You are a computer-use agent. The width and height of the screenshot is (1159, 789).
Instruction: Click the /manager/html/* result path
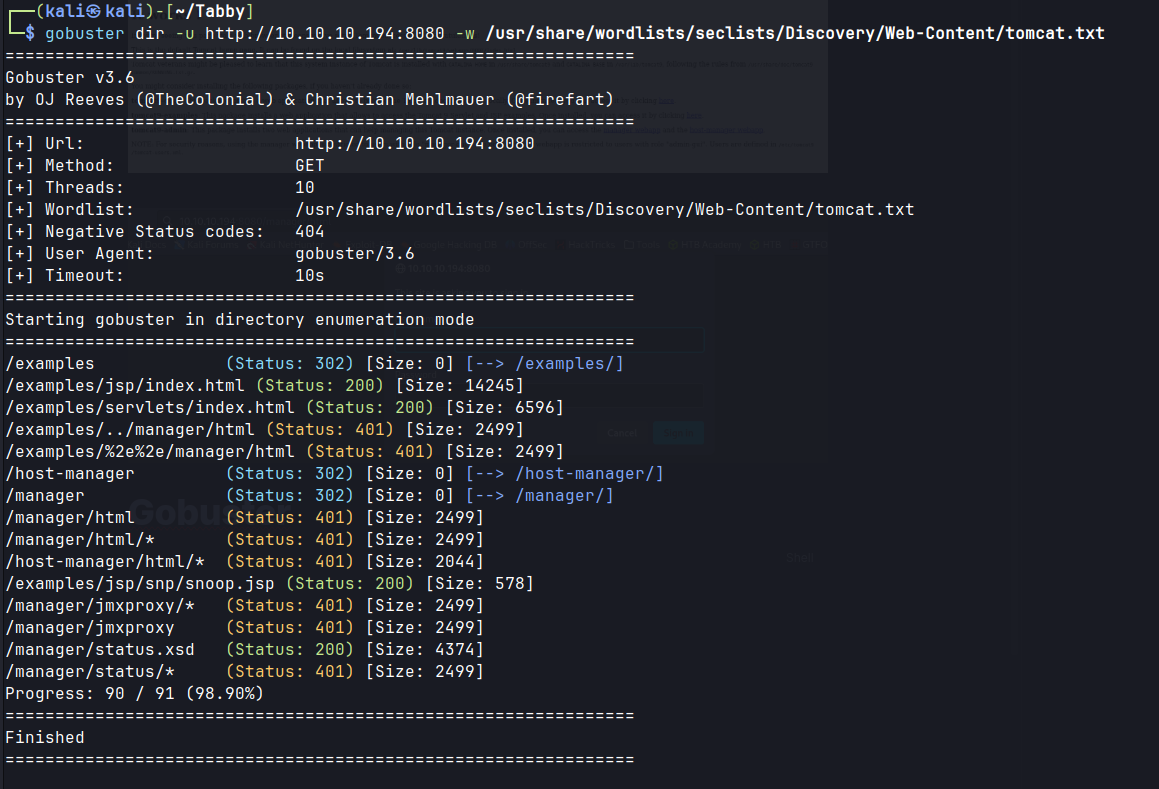(80, 540)
